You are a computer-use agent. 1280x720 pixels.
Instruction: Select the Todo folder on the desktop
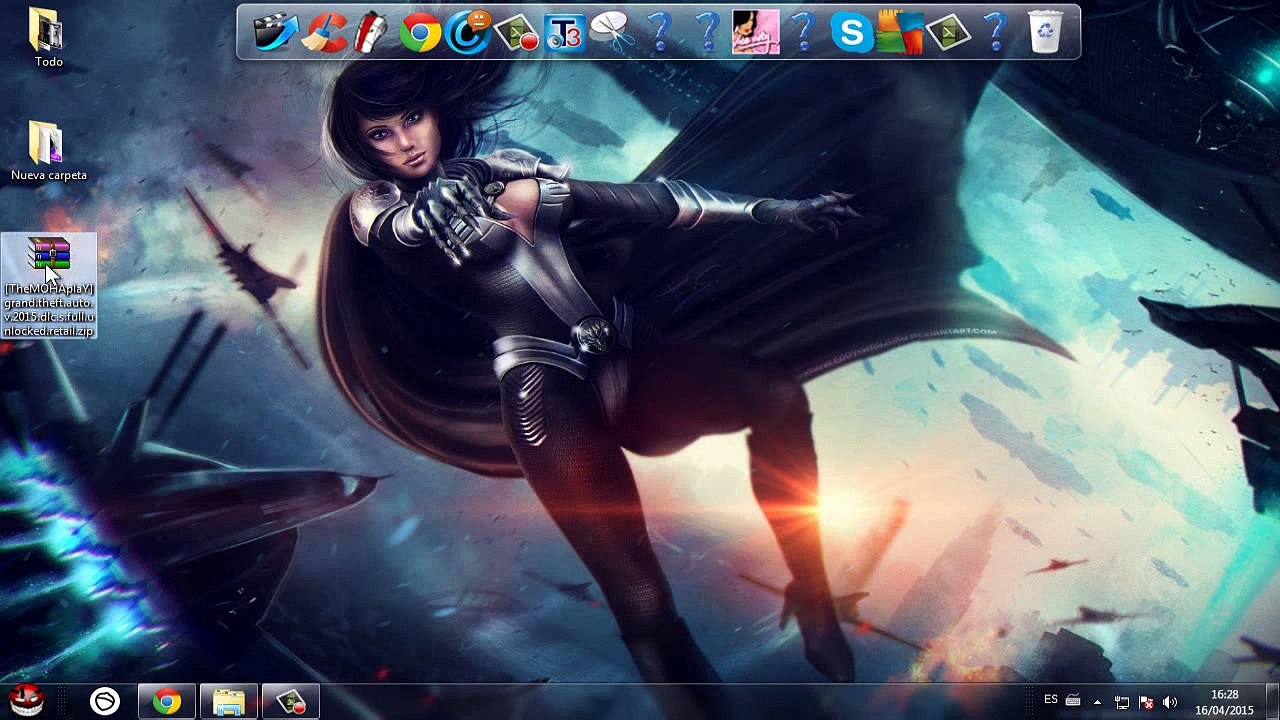point(48,38)
